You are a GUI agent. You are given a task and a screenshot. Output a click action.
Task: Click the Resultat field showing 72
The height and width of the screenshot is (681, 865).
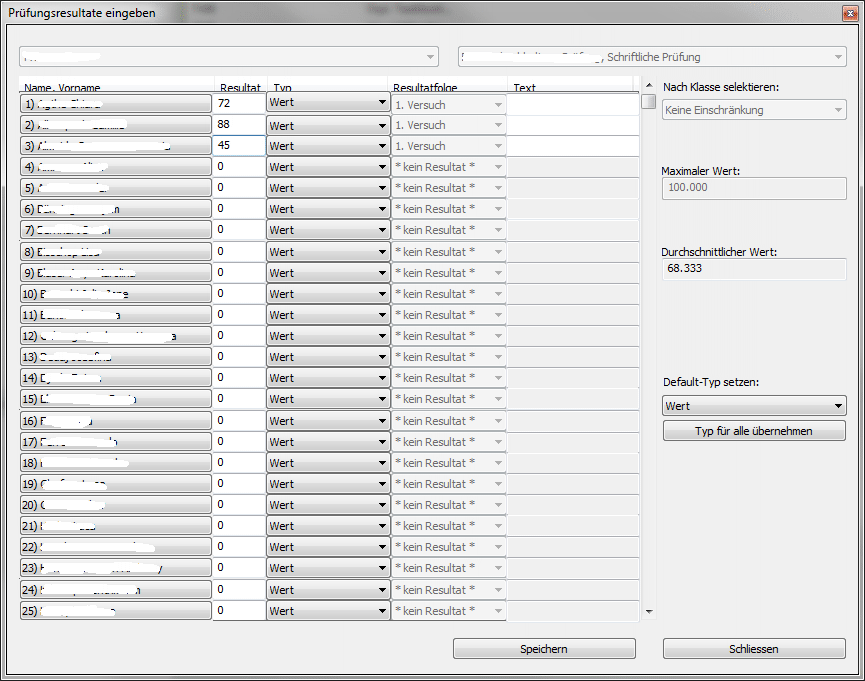click(x=238, y=103)
